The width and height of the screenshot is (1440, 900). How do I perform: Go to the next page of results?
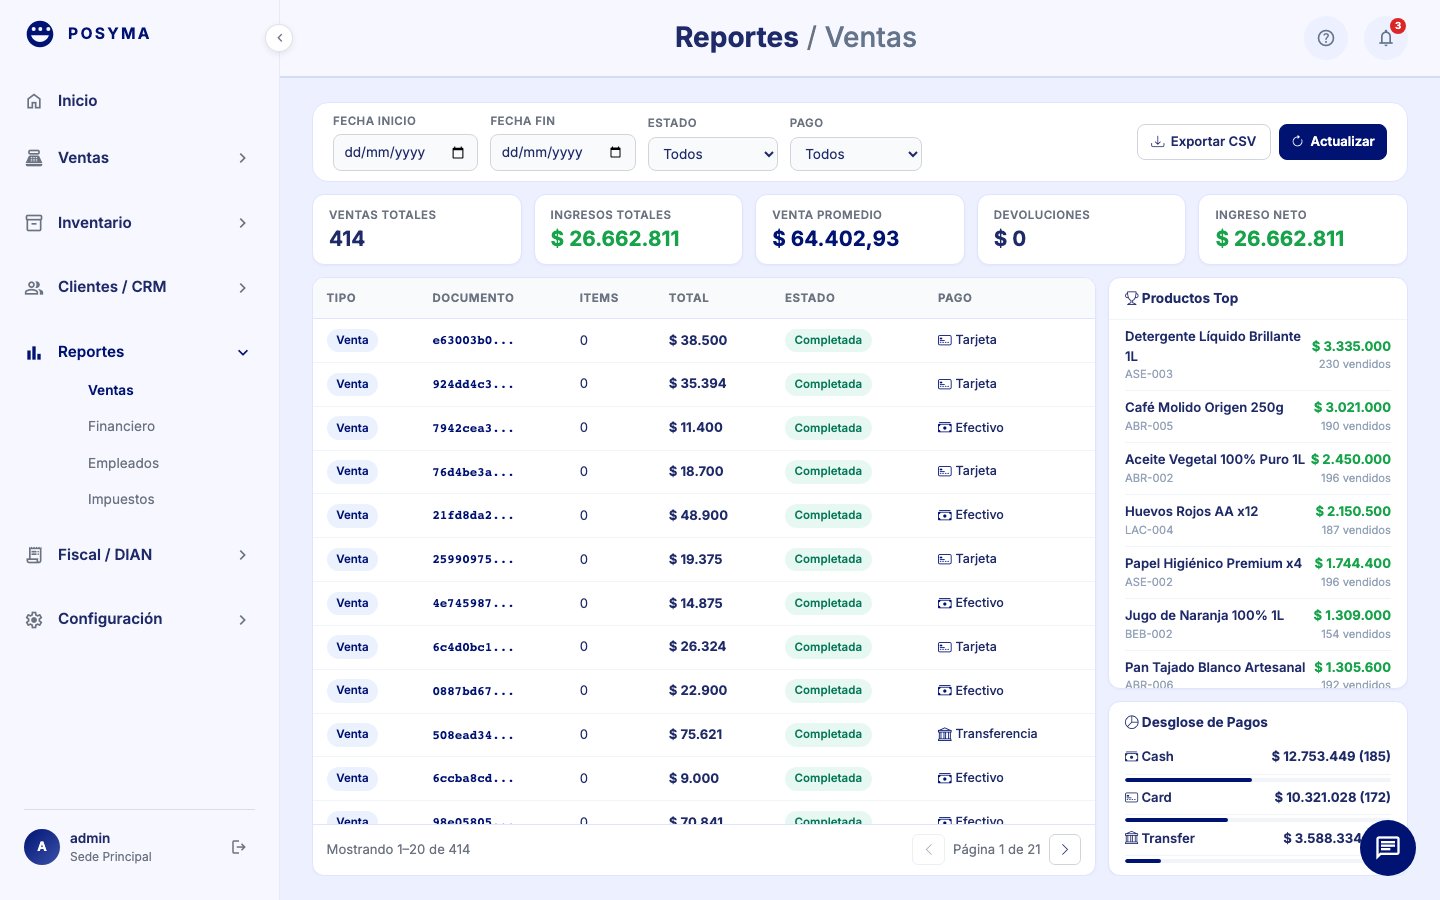click(1064, 849)
